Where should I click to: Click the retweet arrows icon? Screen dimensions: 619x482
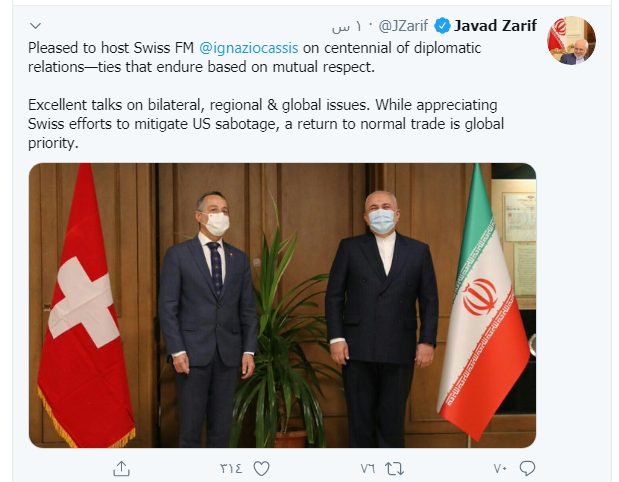pos(394,469)
